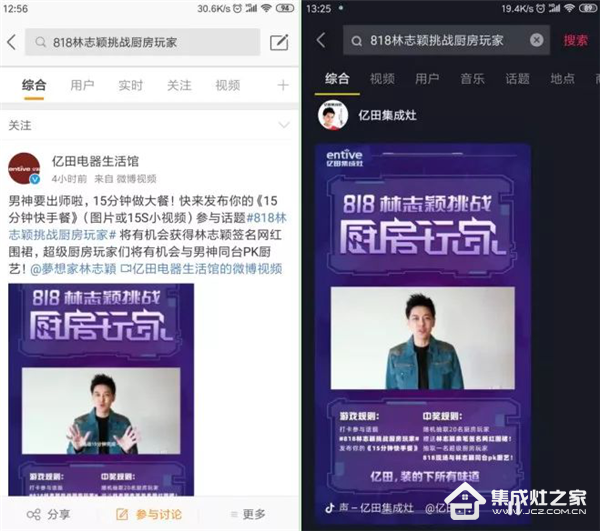Viewport: 600px width, 531px height.
Task: Tap the Douyin back arrow icon
Action: [x=321, y=40]
